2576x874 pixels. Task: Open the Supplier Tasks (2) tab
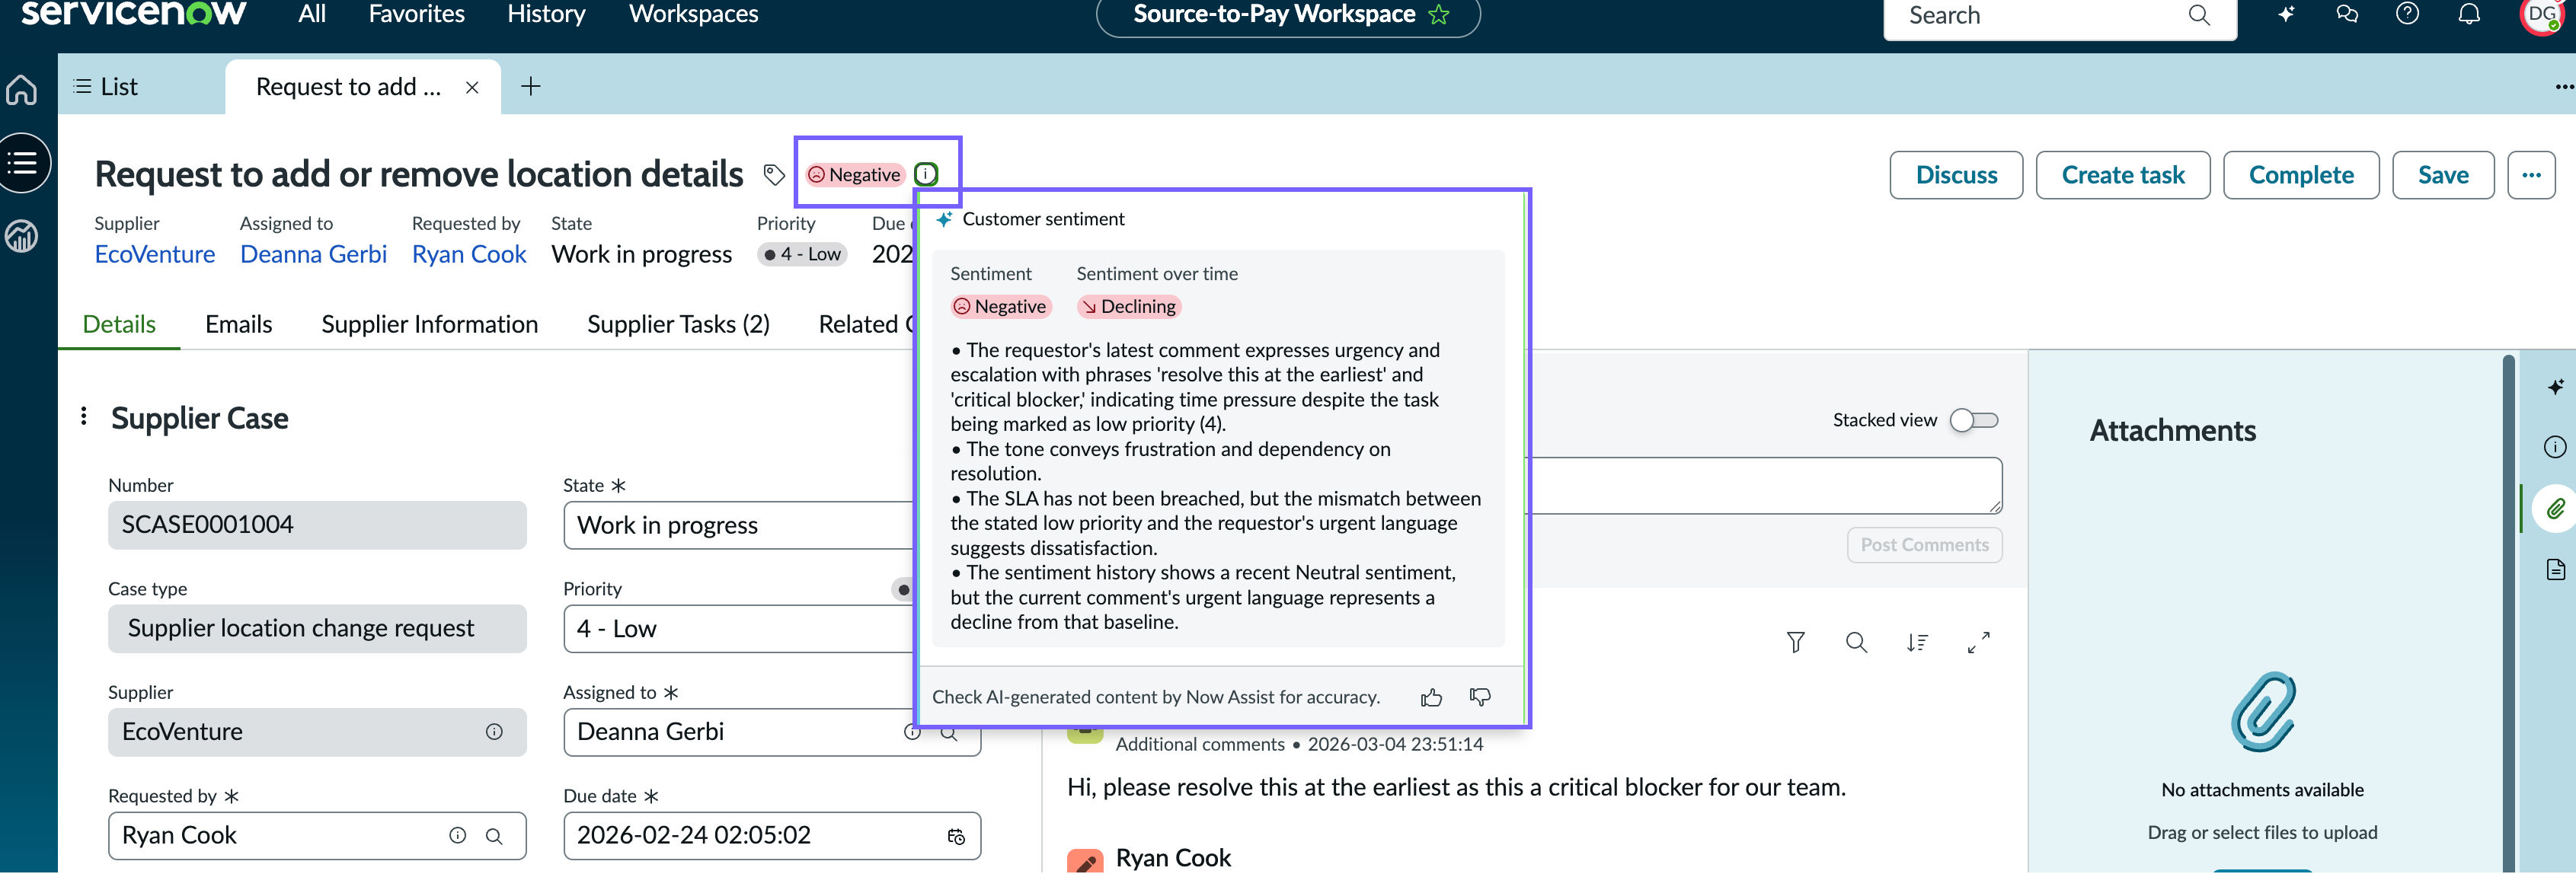click(678, 324)
